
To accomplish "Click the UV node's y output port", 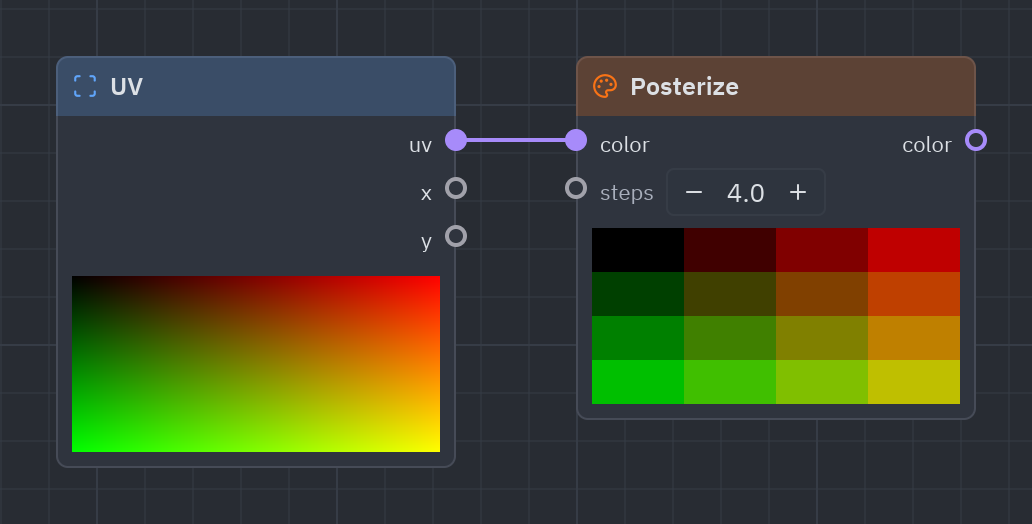I will pyautogui.click(x=456, y=236).
